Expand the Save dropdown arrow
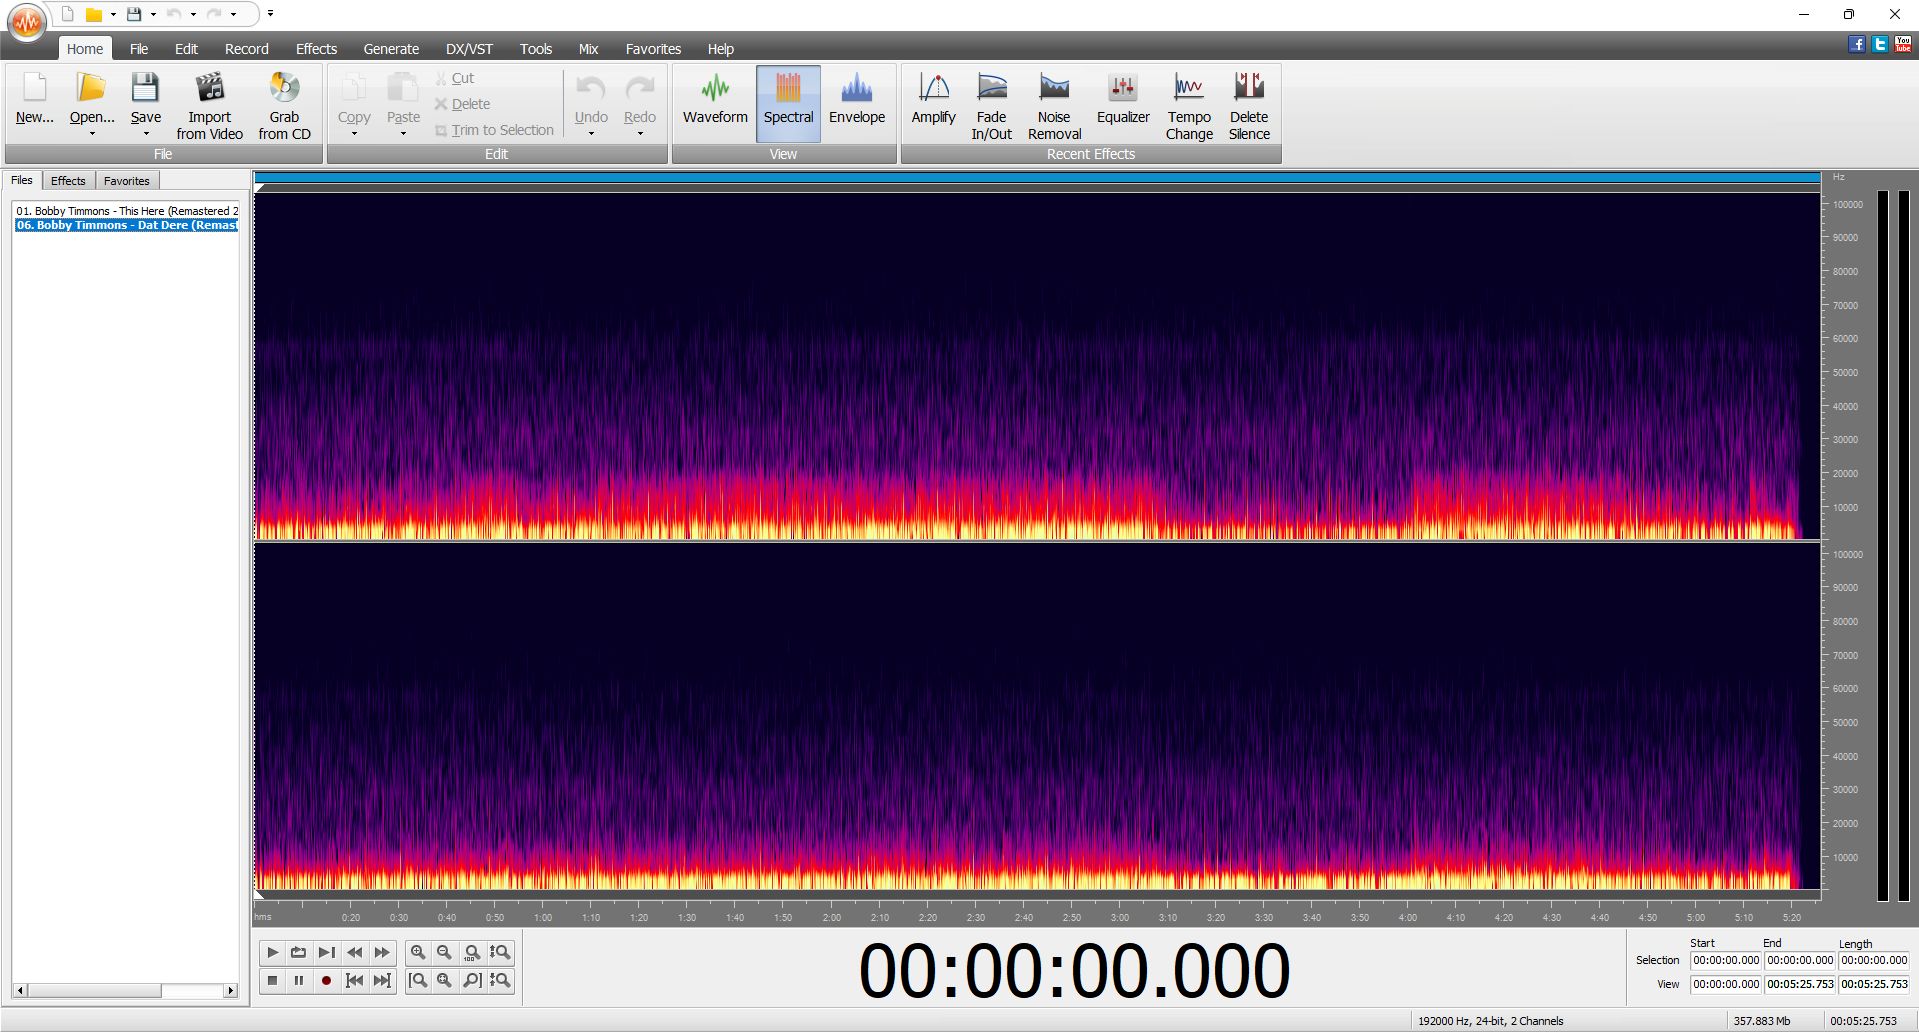 tap(146, 134)
